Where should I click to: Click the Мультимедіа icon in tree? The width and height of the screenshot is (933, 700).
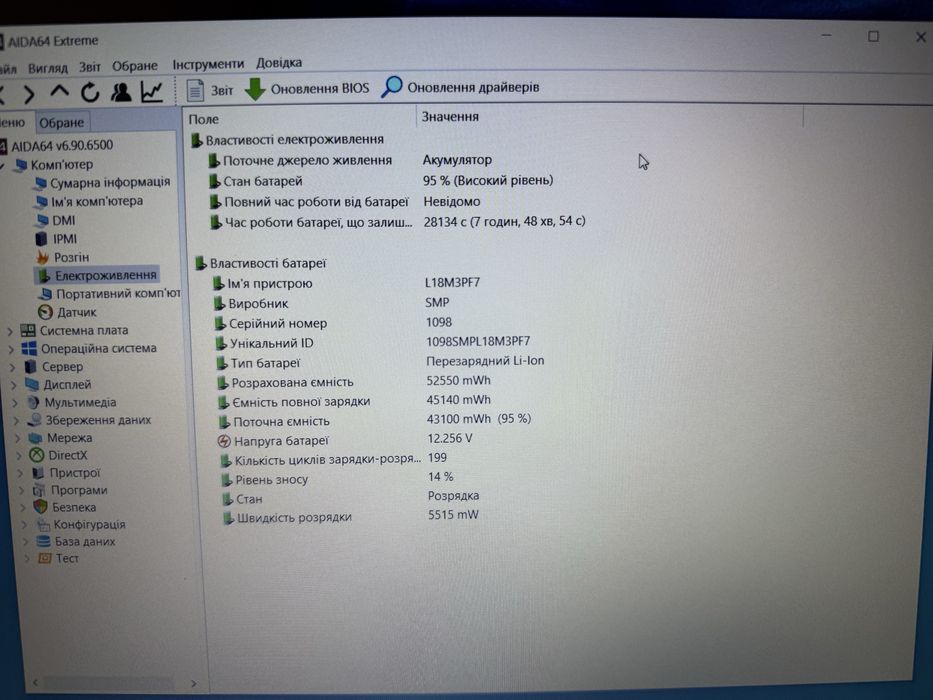[33, 402]
